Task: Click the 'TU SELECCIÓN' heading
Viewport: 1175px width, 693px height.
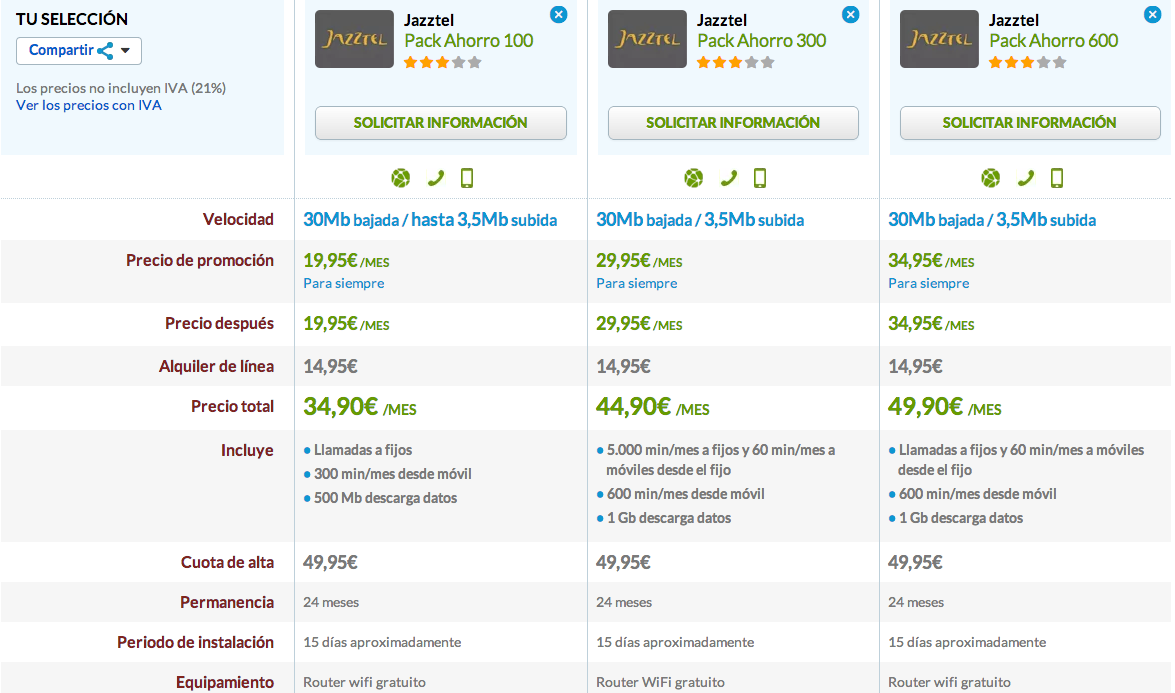Action: (x=72, y=19)
